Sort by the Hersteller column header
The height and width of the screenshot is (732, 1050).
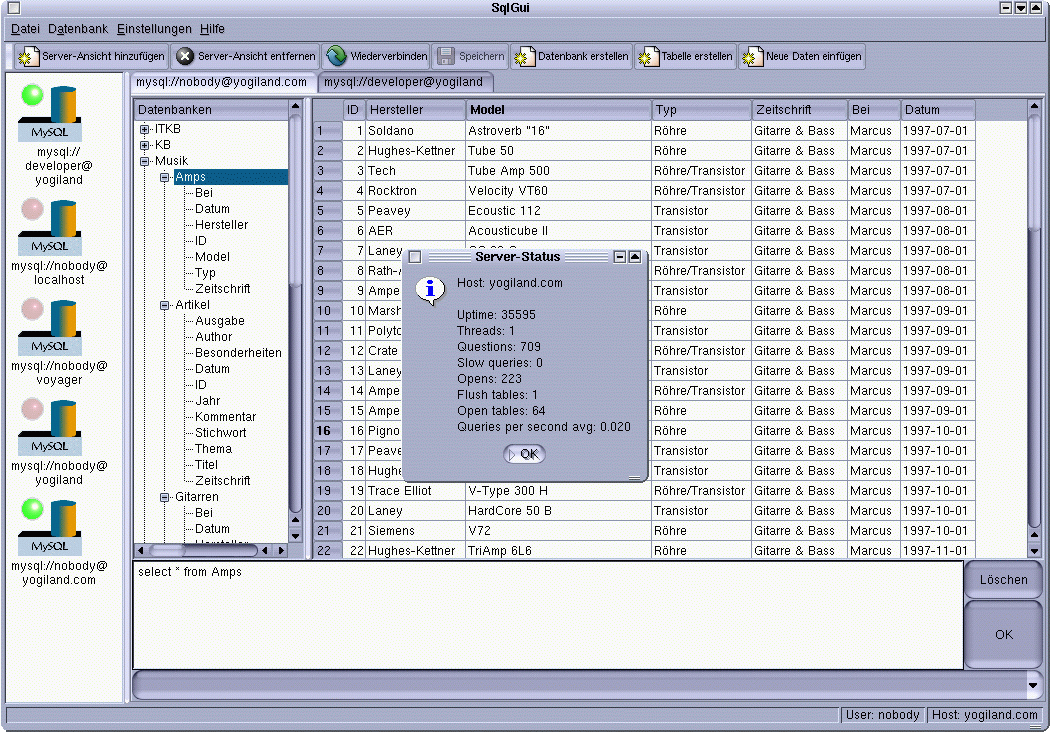[415, 110]
